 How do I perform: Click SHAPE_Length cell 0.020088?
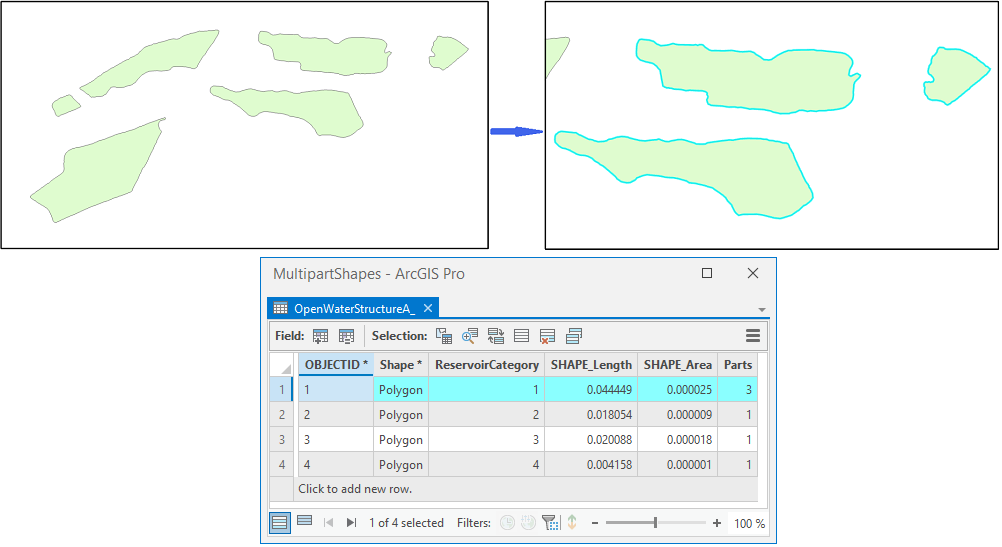[591, 439]
